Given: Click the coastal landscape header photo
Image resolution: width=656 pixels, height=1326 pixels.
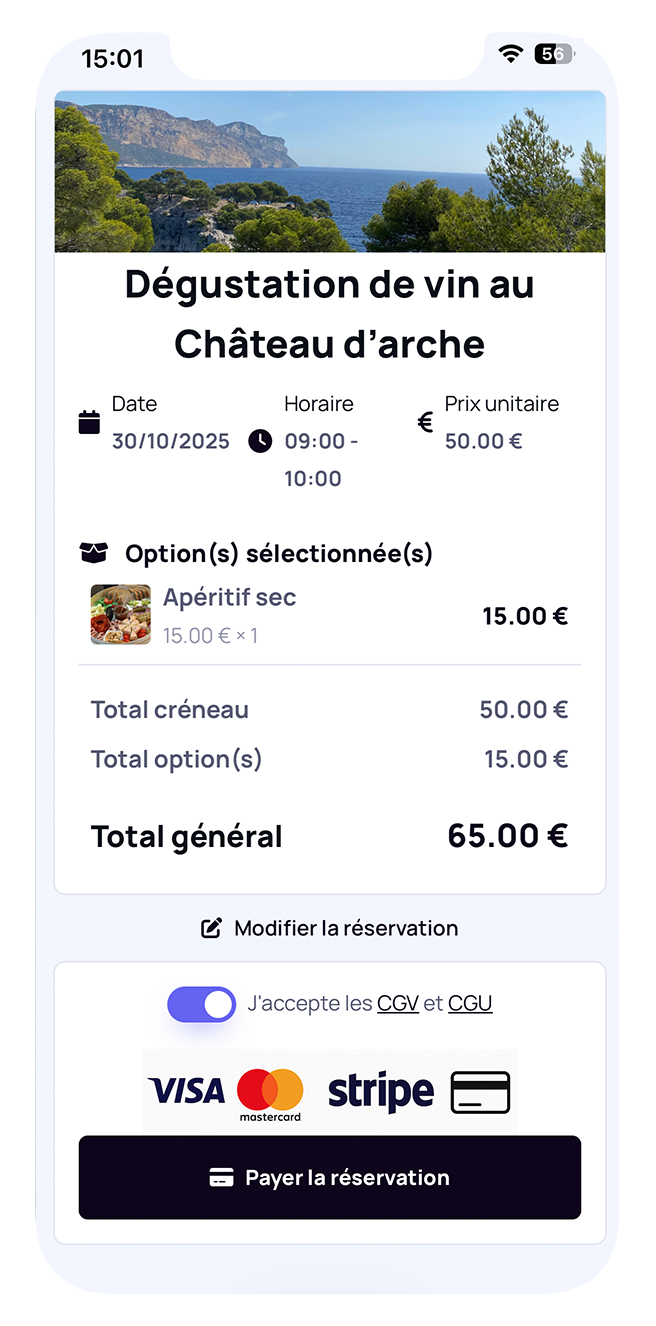Looking at the screenshot, I should (x=328, y=171).
